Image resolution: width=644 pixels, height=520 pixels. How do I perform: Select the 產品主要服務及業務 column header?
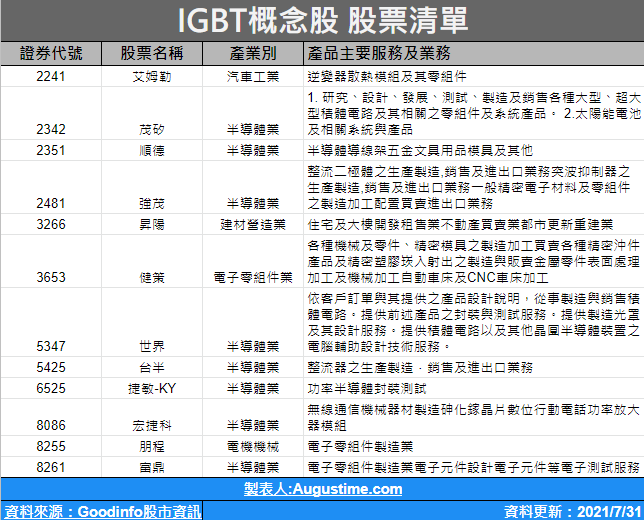474,53
